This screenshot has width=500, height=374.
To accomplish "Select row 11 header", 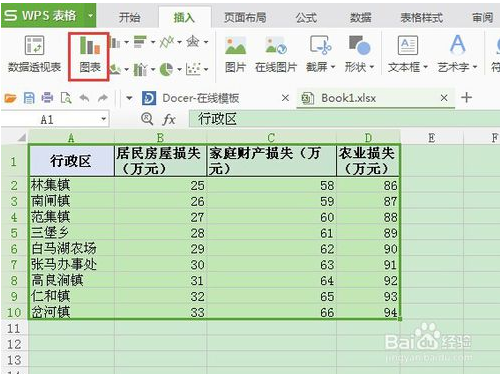I will pos(14,328).
